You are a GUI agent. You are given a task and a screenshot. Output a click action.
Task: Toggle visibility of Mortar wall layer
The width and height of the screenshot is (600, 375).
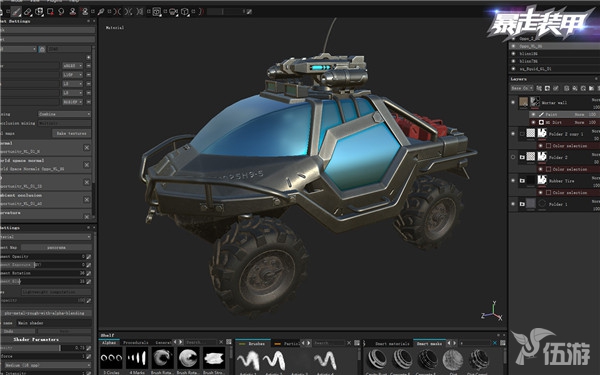(513, 102)
